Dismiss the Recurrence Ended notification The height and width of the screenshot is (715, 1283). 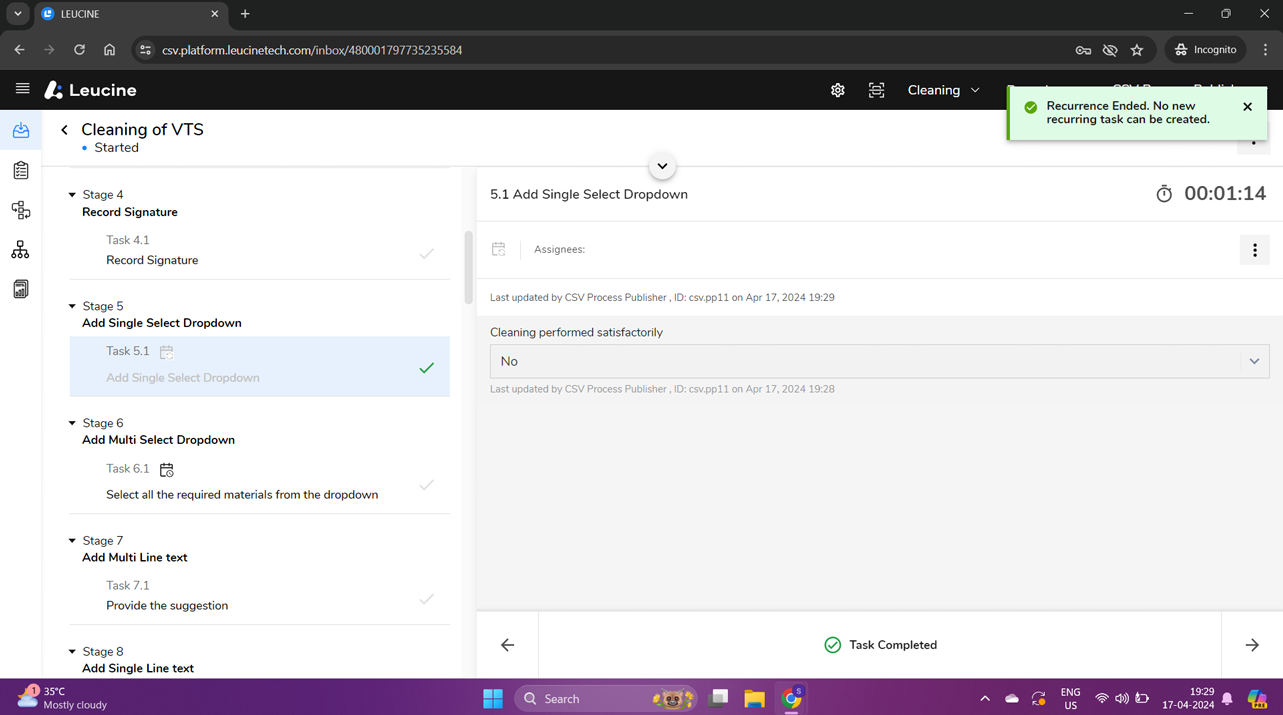pos(1247,106)
